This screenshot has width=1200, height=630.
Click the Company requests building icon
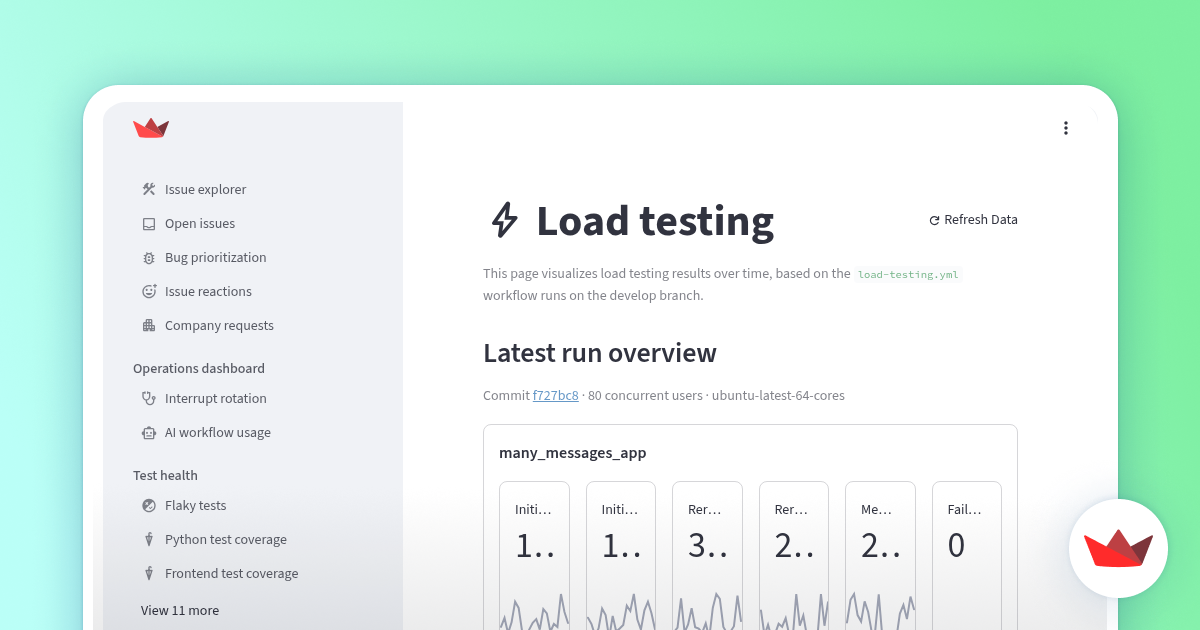[149, 325]
